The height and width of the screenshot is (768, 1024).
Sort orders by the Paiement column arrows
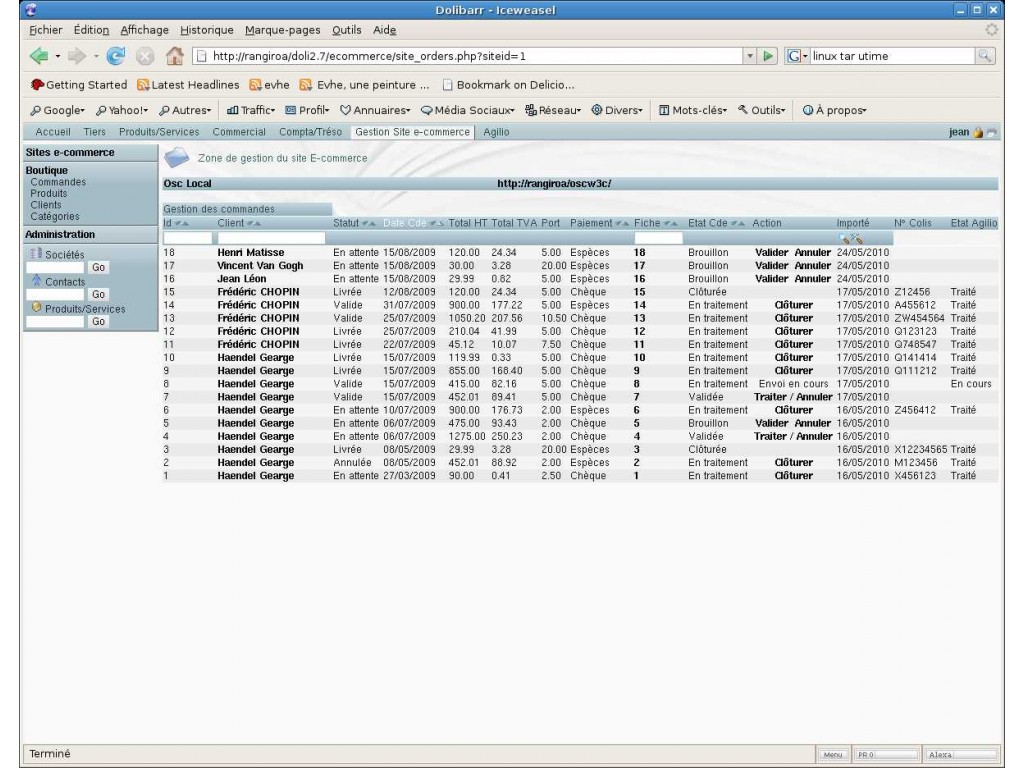620,222
